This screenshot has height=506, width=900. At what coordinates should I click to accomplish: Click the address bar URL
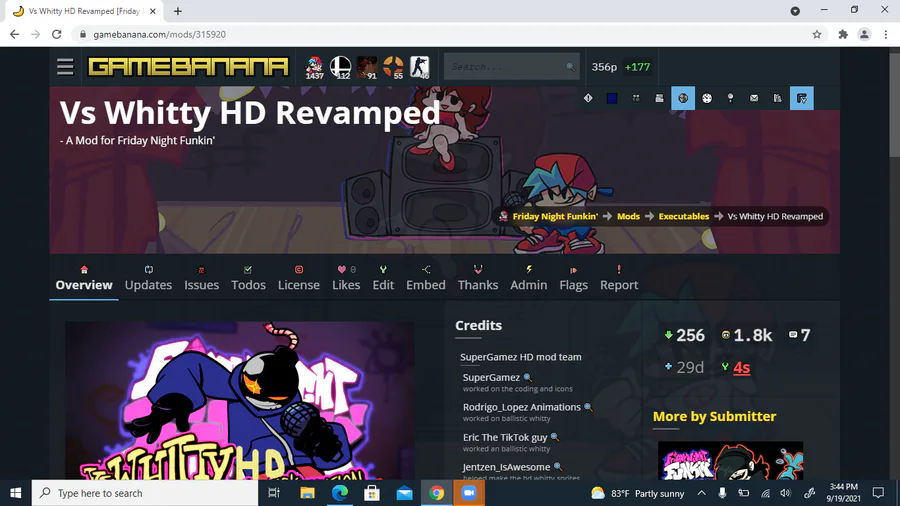click(x=160, y=34)
